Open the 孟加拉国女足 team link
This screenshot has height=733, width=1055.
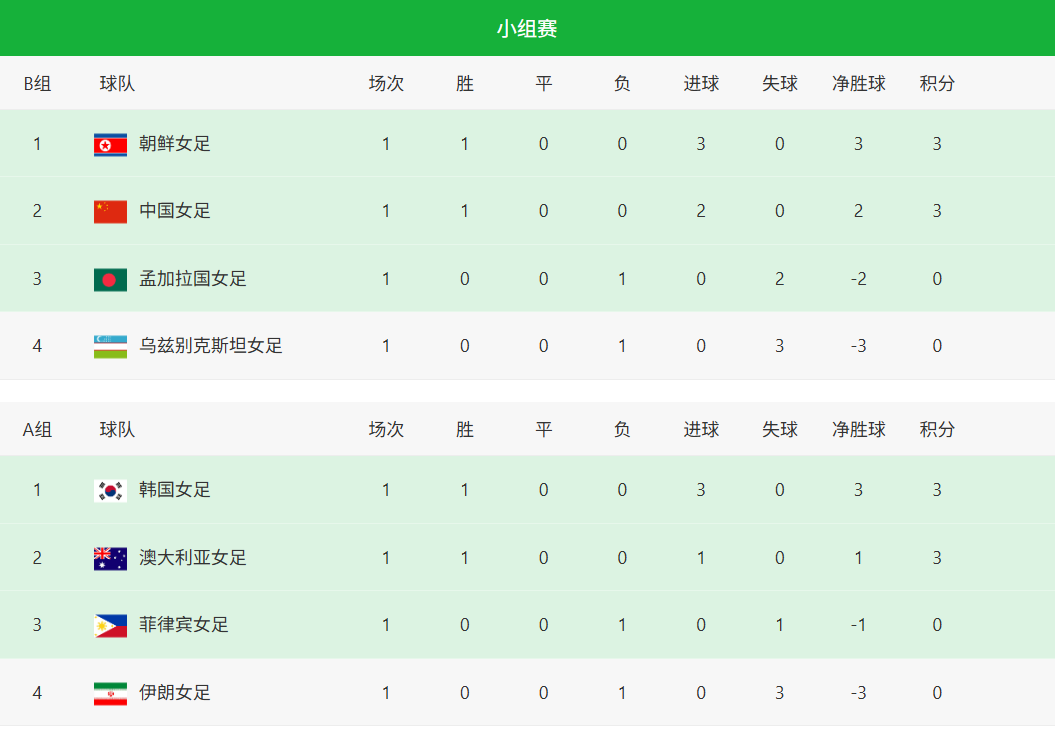193,279
